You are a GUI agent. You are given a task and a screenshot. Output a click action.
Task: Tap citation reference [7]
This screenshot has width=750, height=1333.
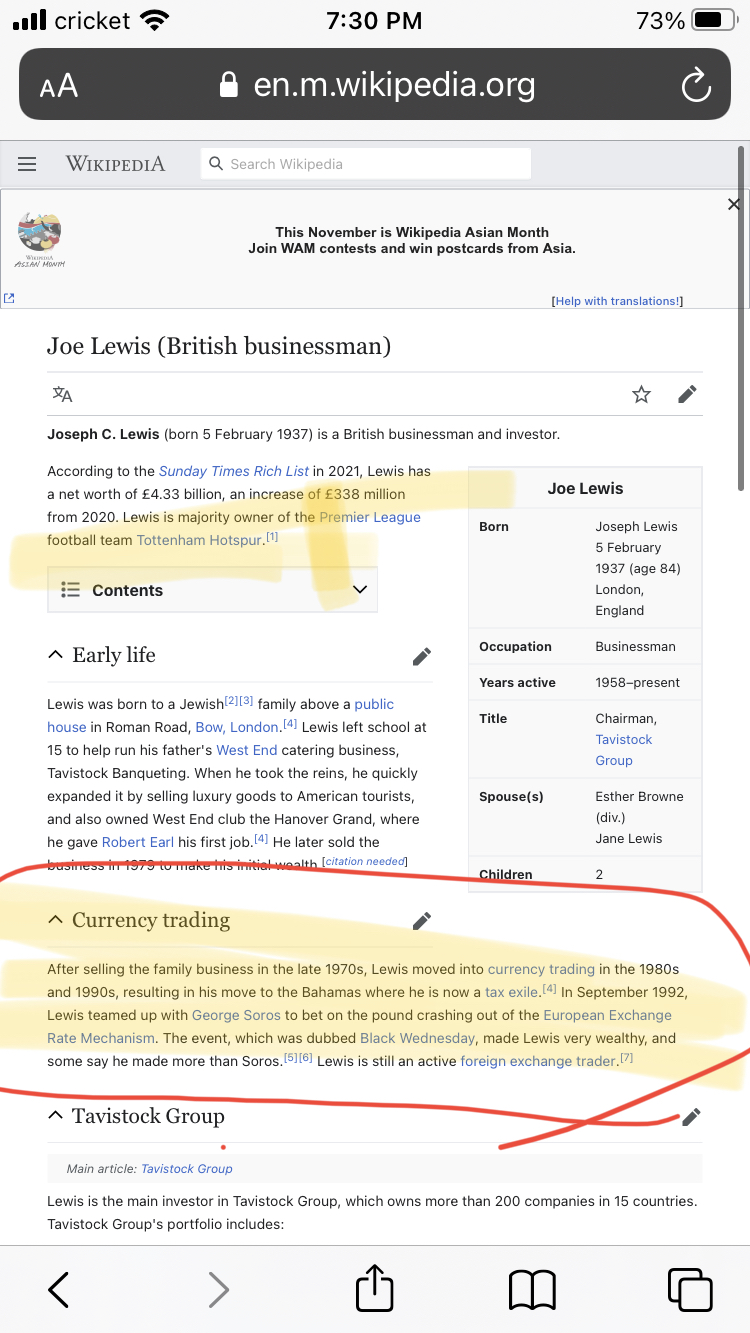click(x=627, y=1058)
